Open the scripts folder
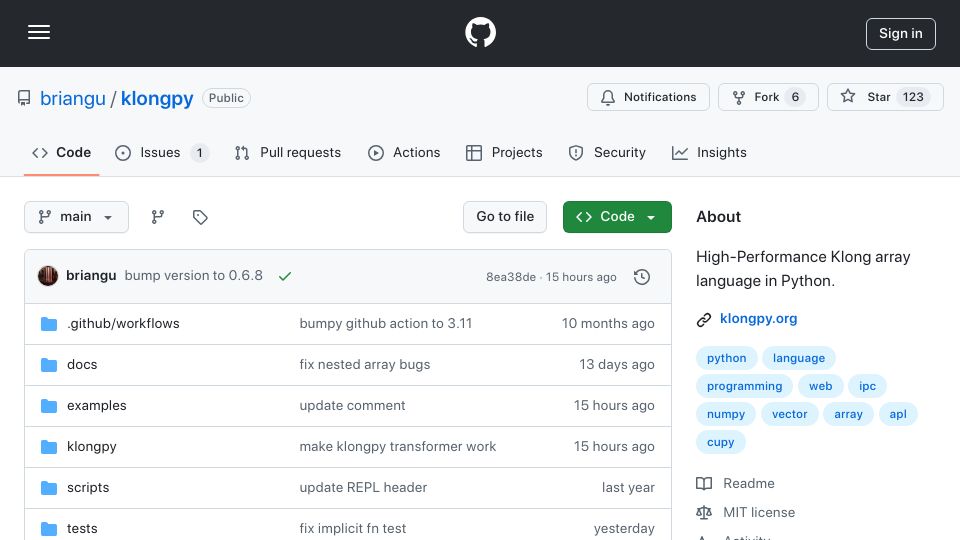 [x=88, y=487]
